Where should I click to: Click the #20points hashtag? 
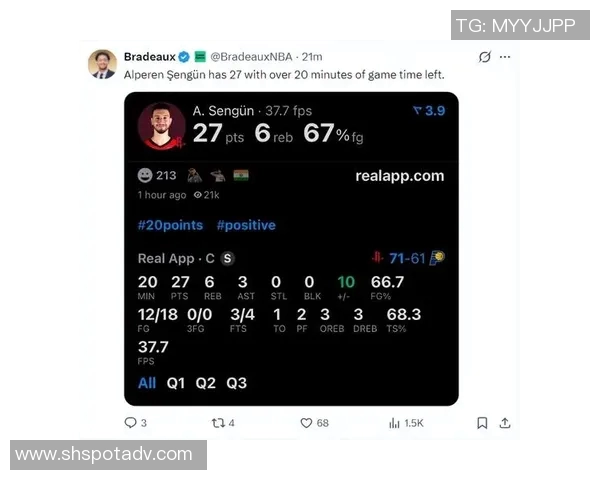point(170,225)
